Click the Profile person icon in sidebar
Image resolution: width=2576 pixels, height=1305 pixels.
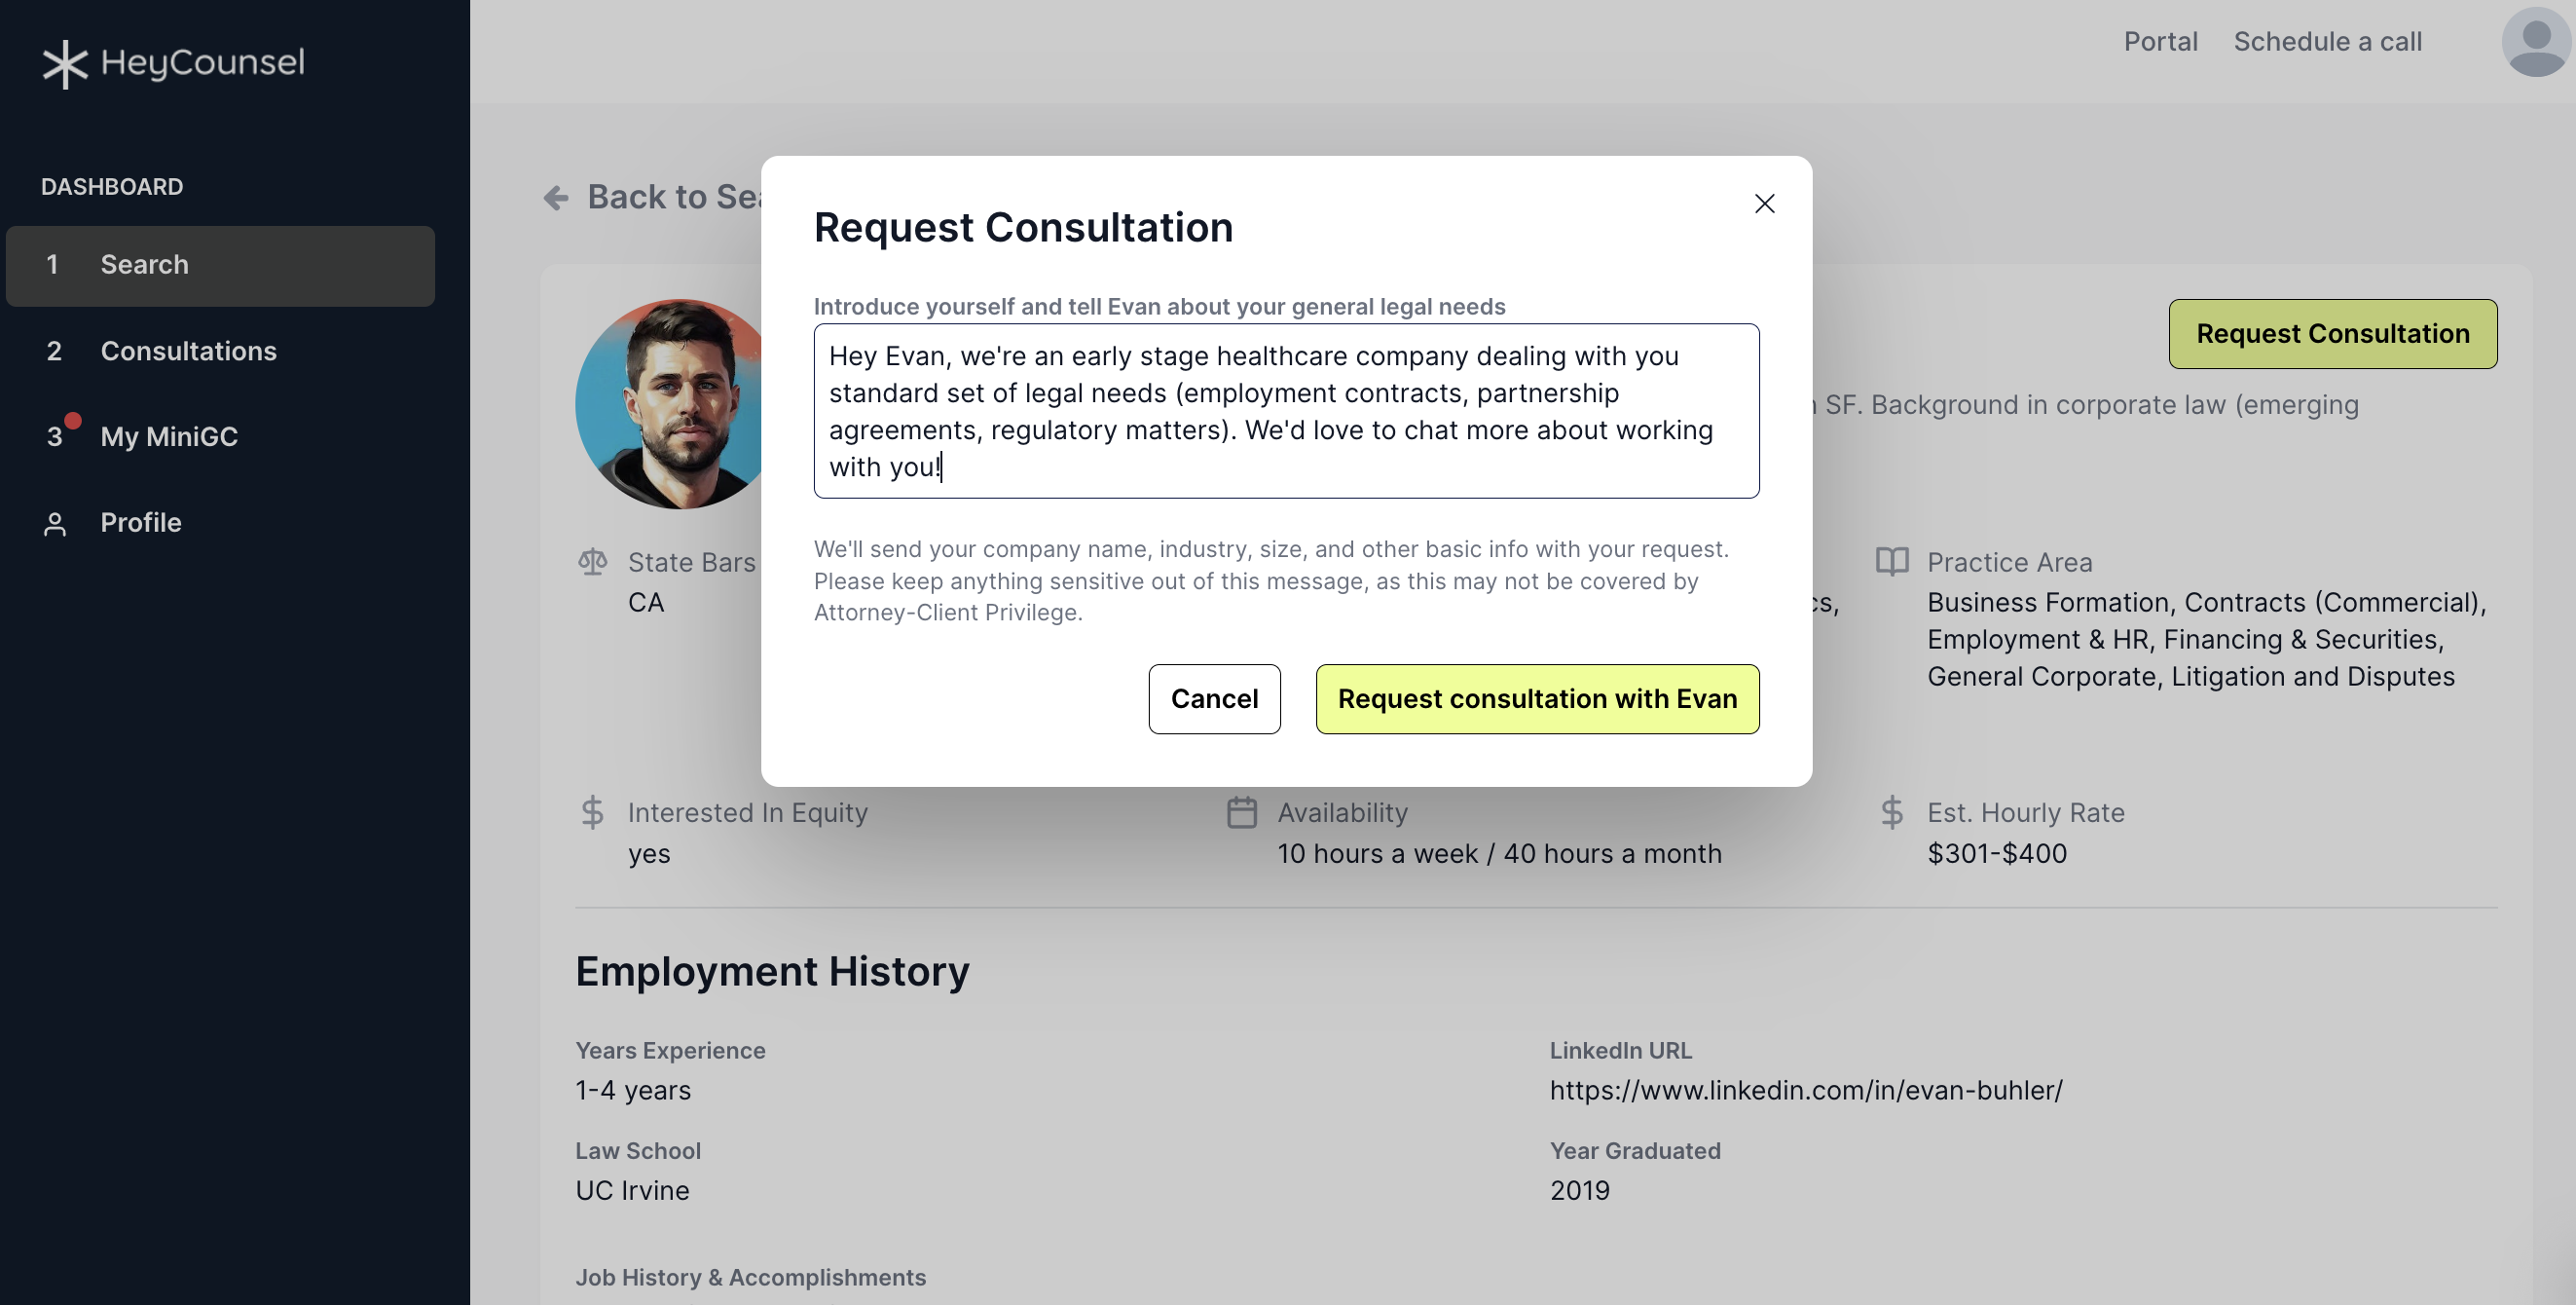(x=55, y=524)
